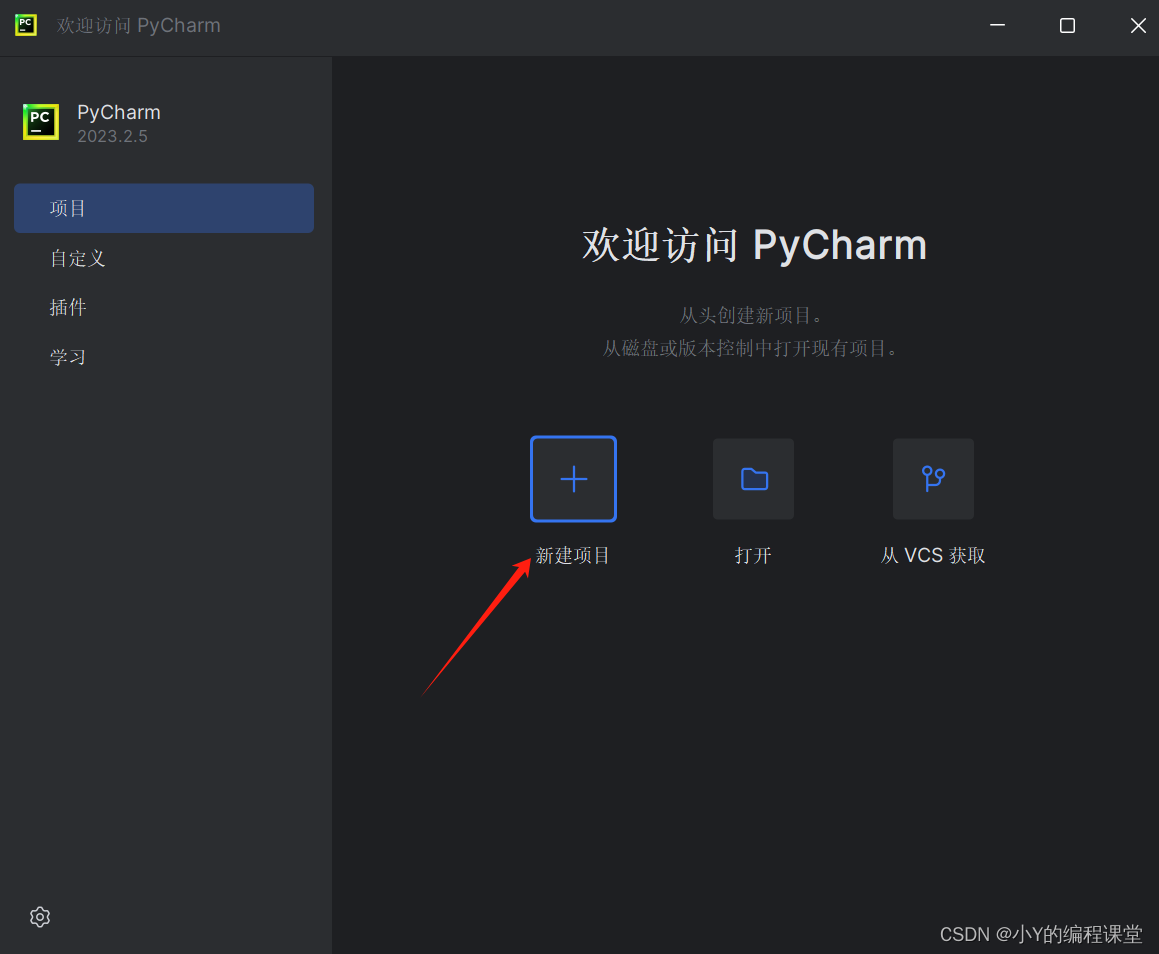Click the text 从磁盘或版本控制中打开现有项目。
This screenshot has width=1159, height=954.
coord(751,348)
